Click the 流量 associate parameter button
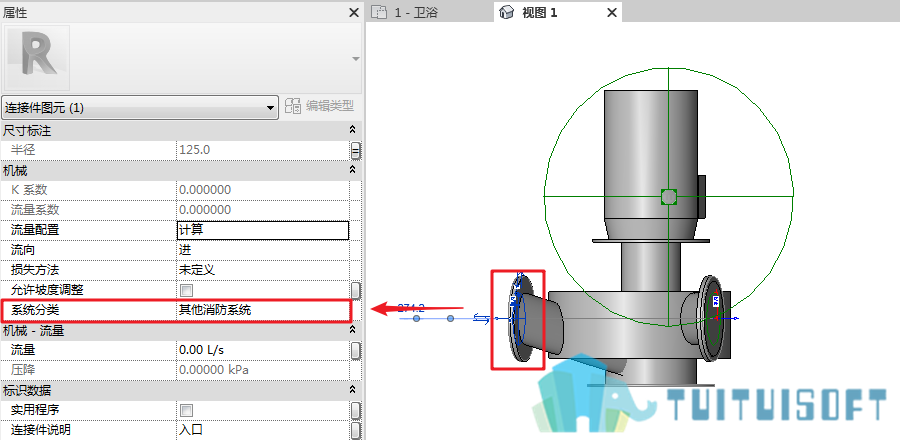 [356, 350]
